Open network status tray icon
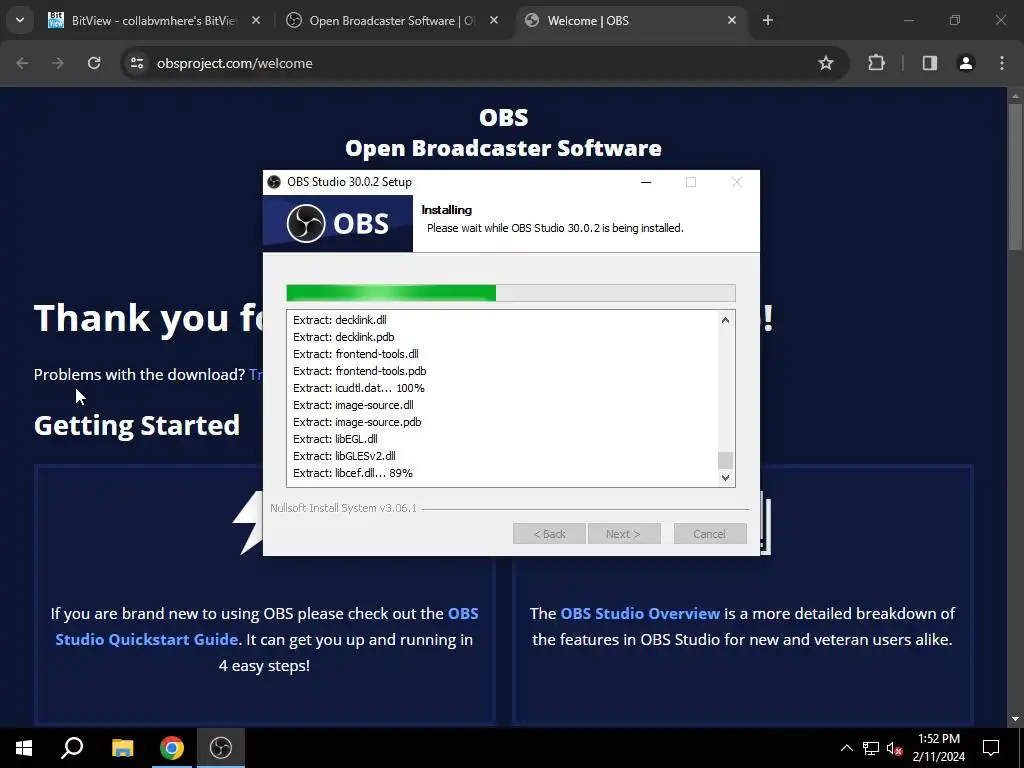 pos(871,748)
